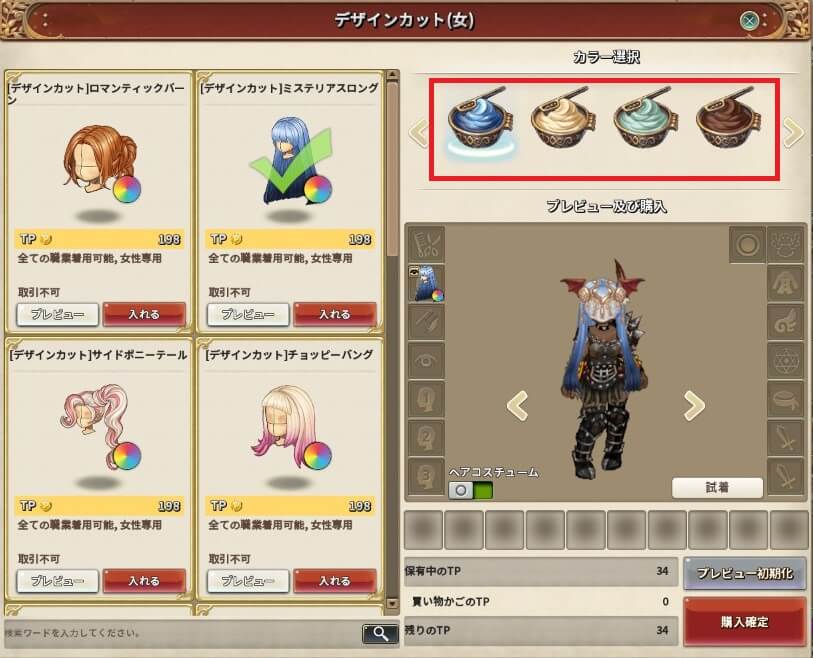Show previous hair colors with left arrow
The image size is (813, 658).
pyautogui.click(x=419, y=132)
